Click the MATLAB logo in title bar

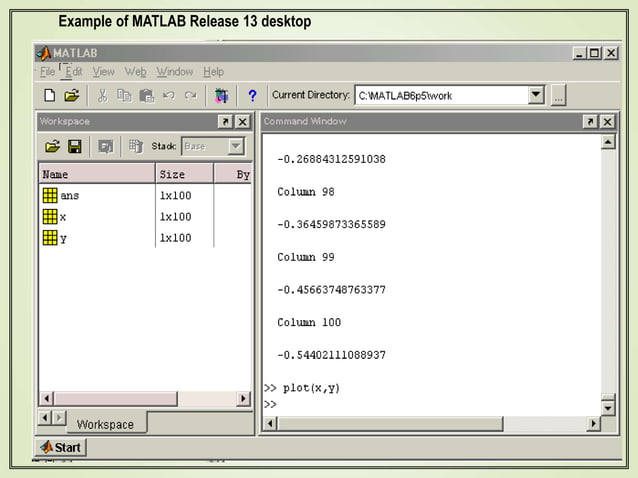click(x=43, y=53)
